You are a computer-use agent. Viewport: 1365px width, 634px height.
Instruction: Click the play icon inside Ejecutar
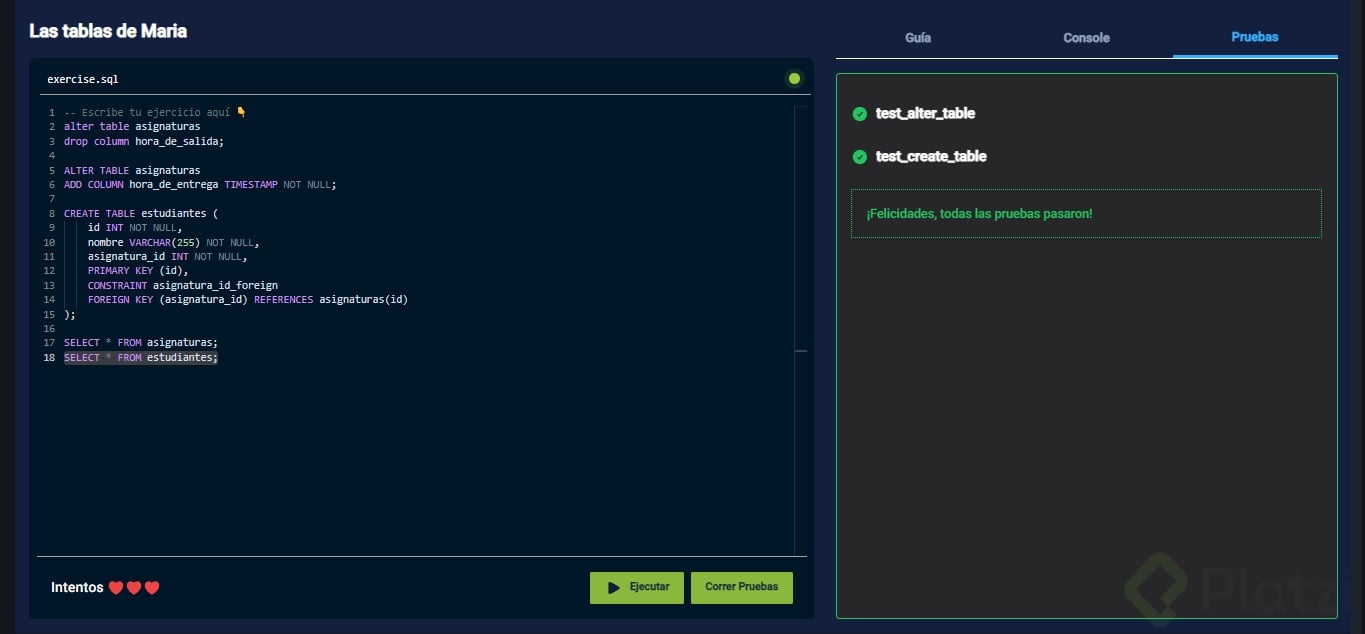[614, 587]
